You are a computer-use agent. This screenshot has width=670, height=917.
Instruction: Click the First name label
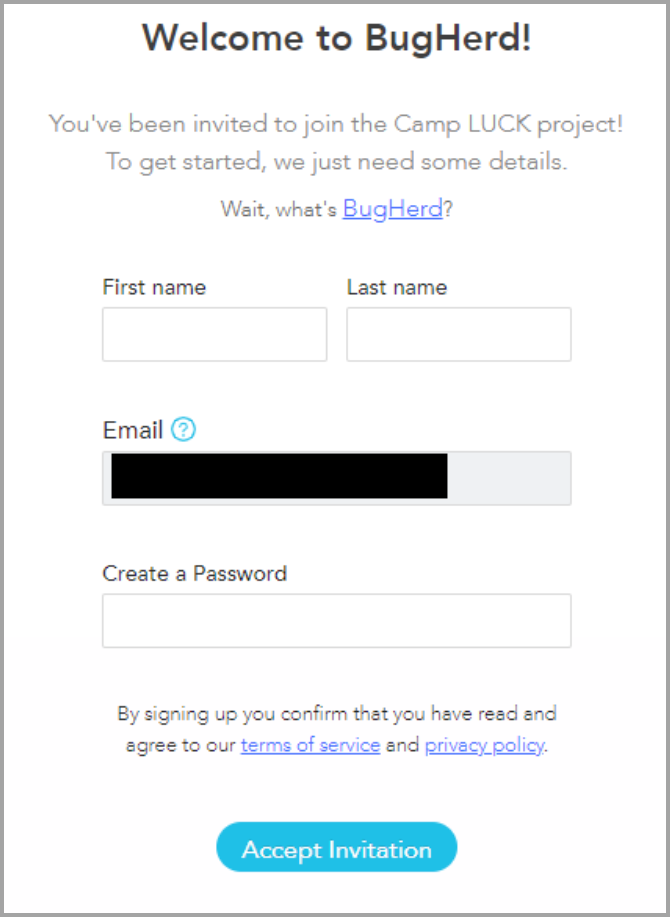pos(154,288)
